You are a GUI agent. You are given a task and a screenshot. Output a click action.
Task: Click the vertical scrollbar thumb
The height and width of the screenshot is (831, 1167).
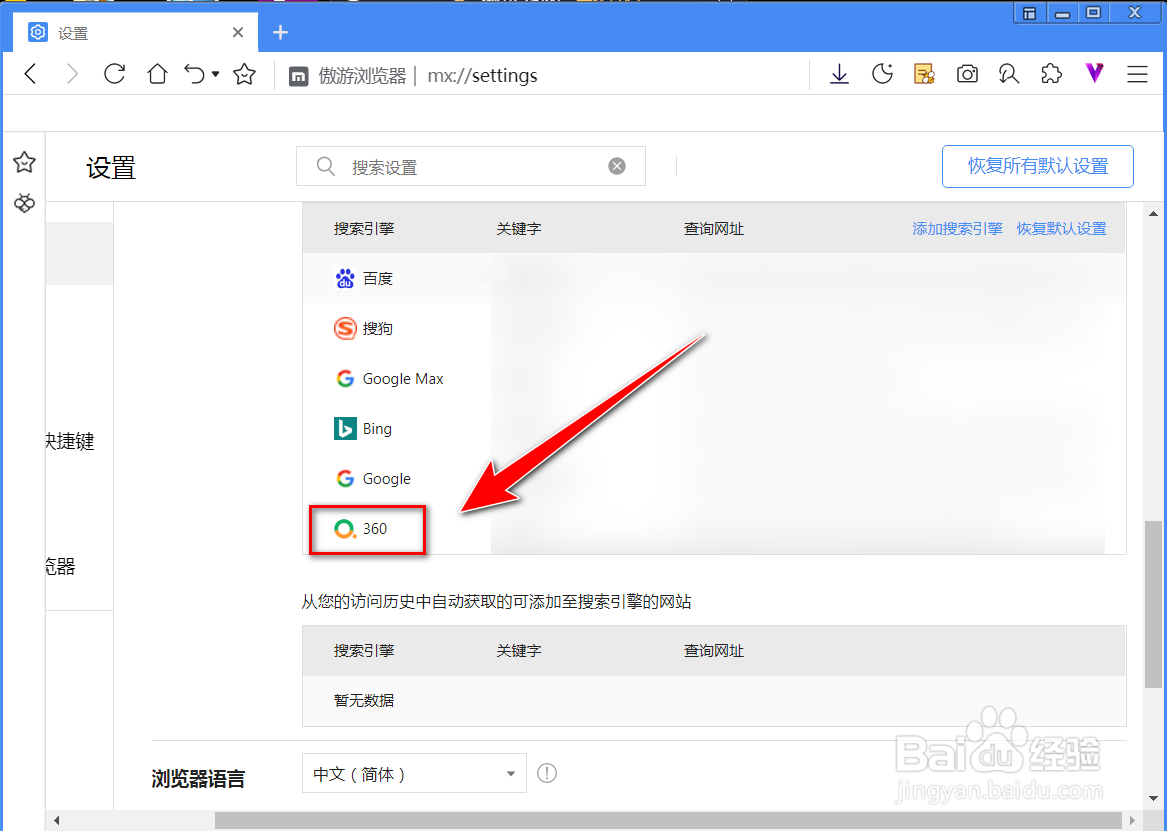pos(1153,603)
